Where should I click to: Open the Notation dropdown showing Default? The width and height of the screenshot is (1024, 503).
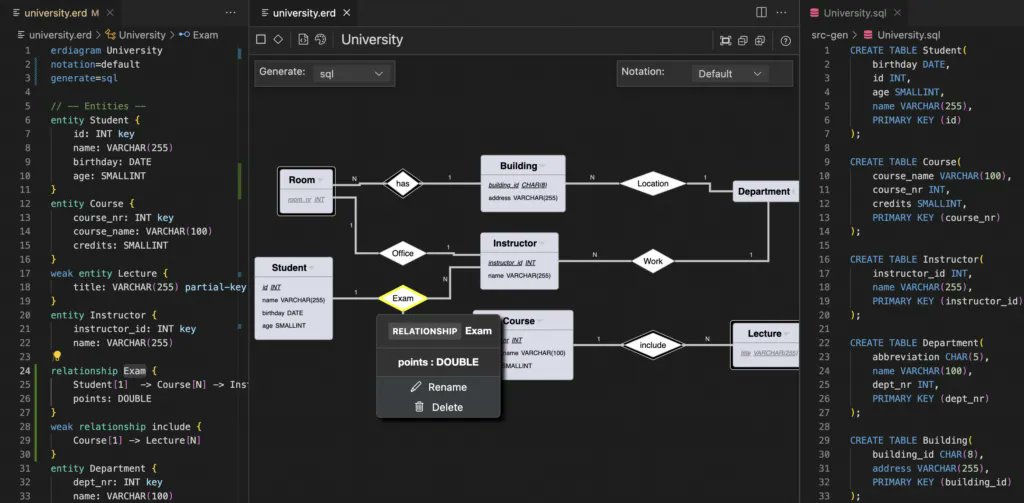(729, 74)
